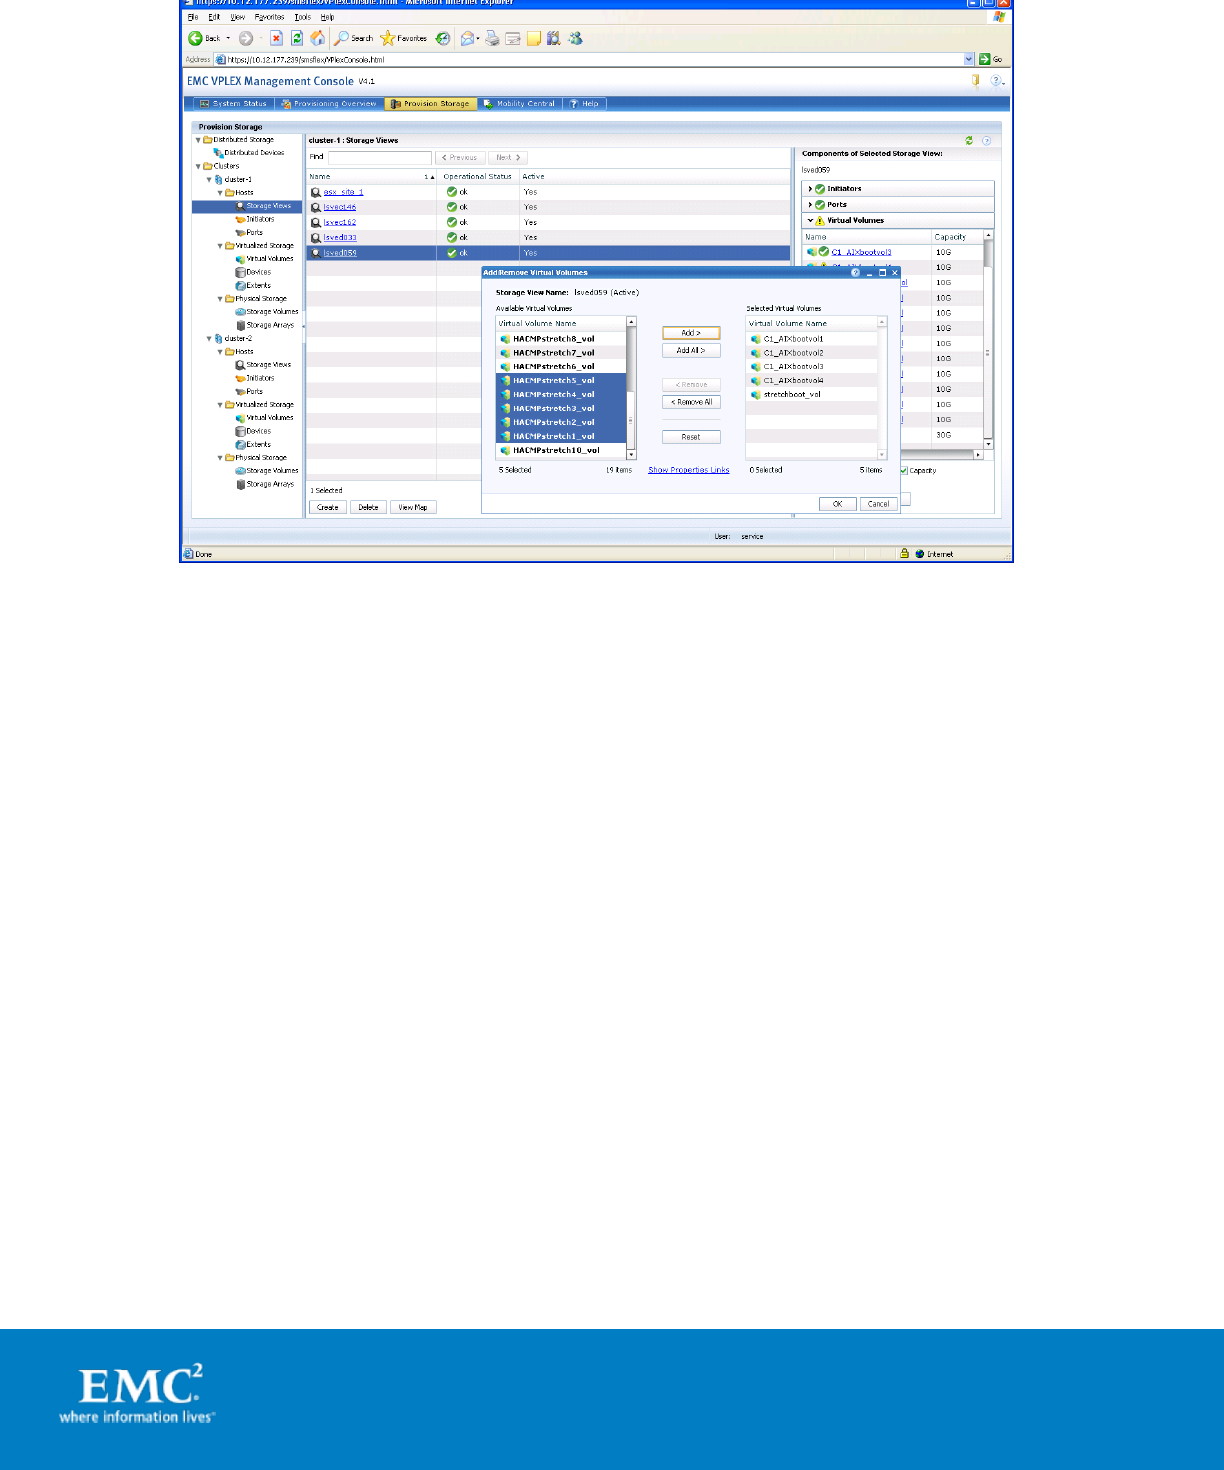The height and width of the screenshot is (1470, 1224).
Task: Open the browser View menu
Action: (x=238, y=17)
